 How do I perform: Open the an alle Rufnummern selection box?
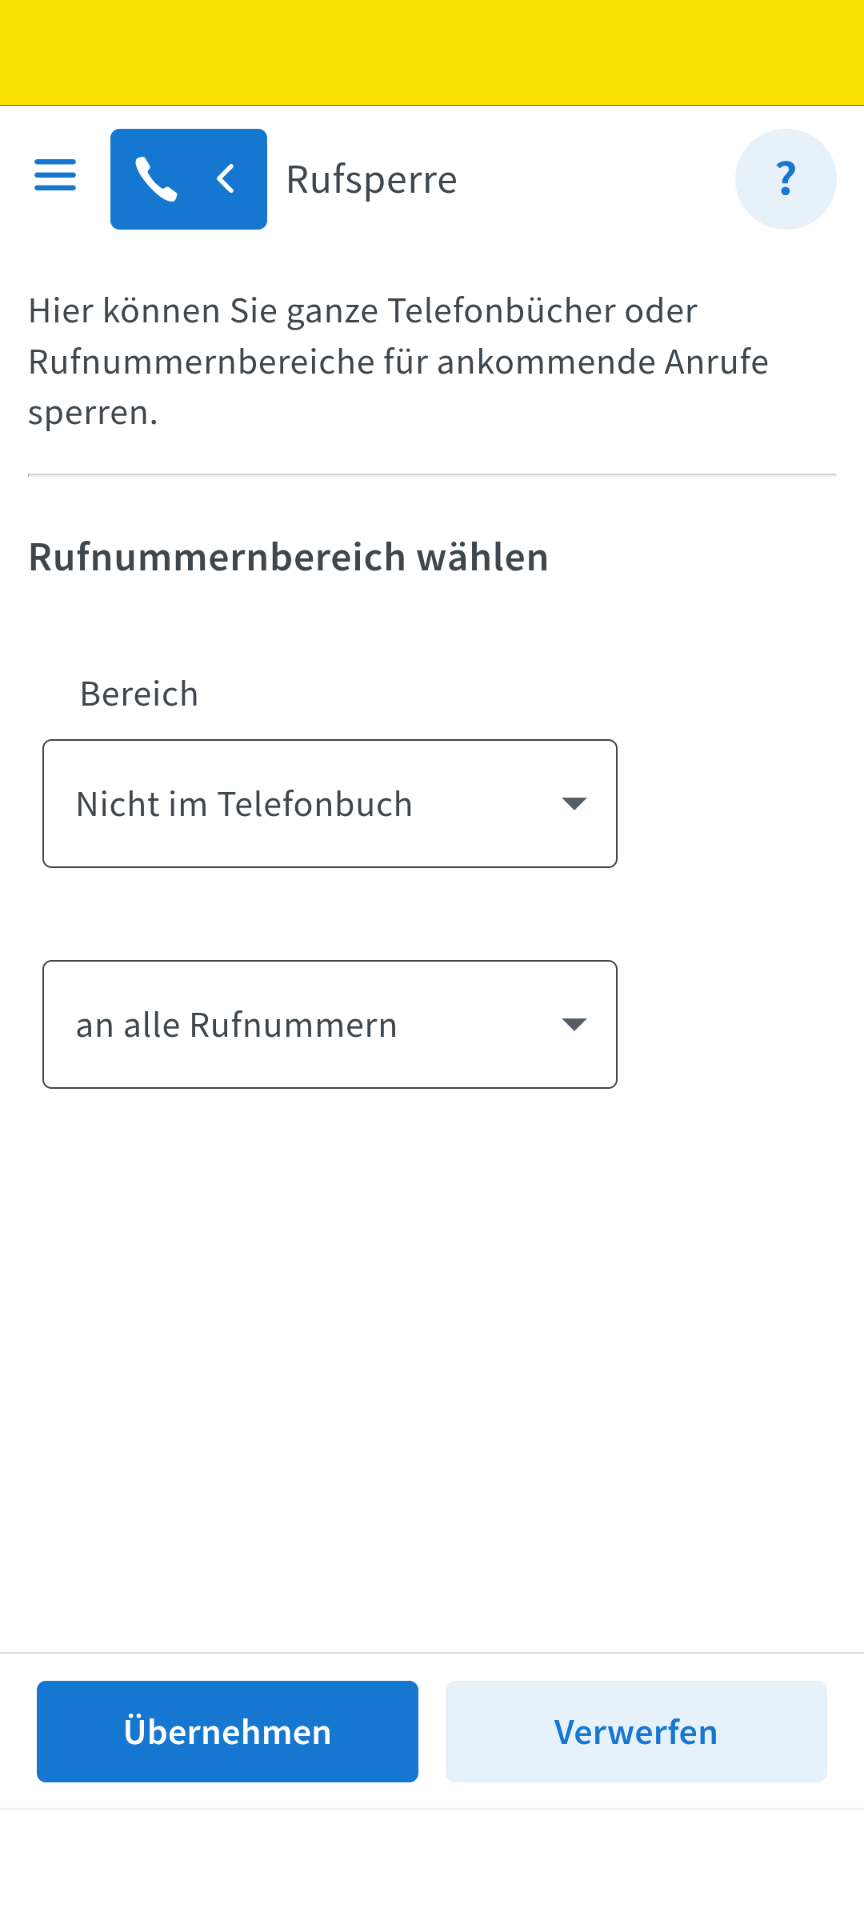coord(300,1025)
